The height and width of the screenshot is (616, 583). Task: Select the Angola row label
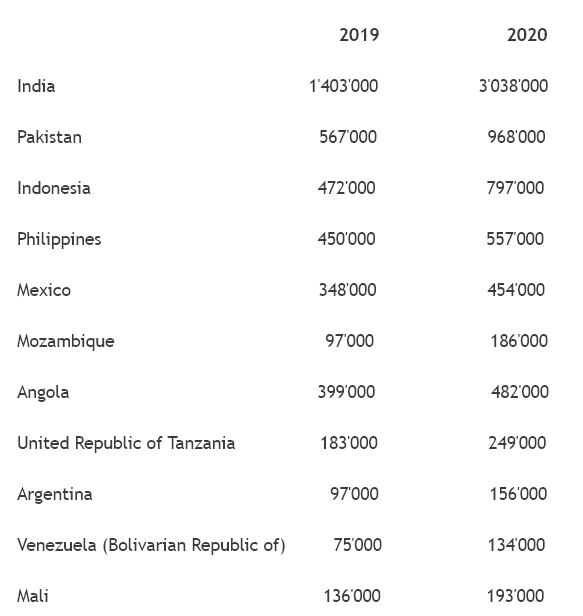point(43,392)
